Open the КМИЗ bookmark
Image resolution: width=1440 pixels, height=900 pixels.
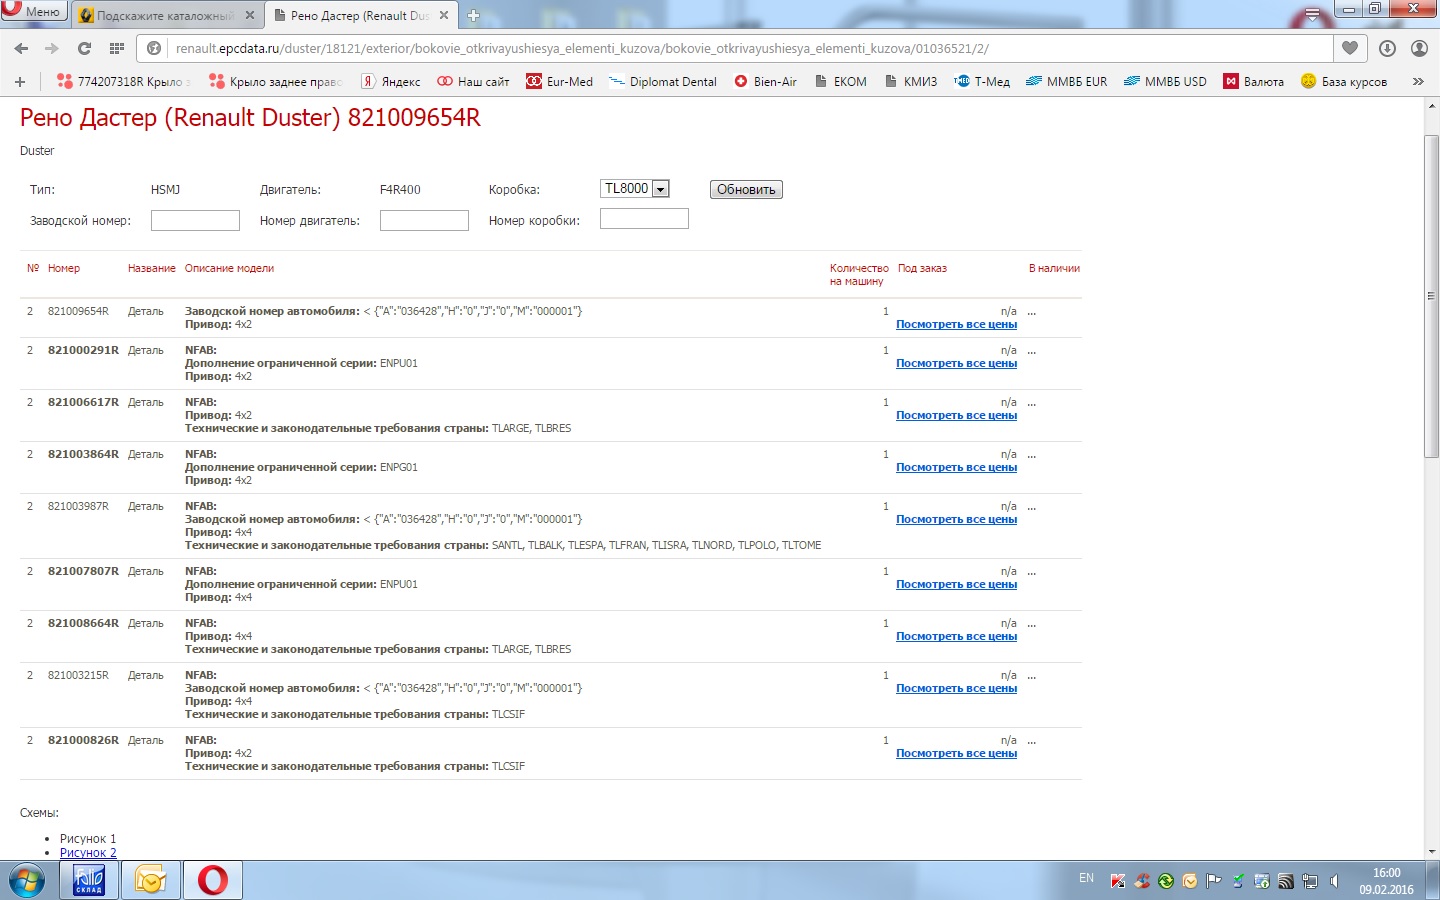(911, 81)
